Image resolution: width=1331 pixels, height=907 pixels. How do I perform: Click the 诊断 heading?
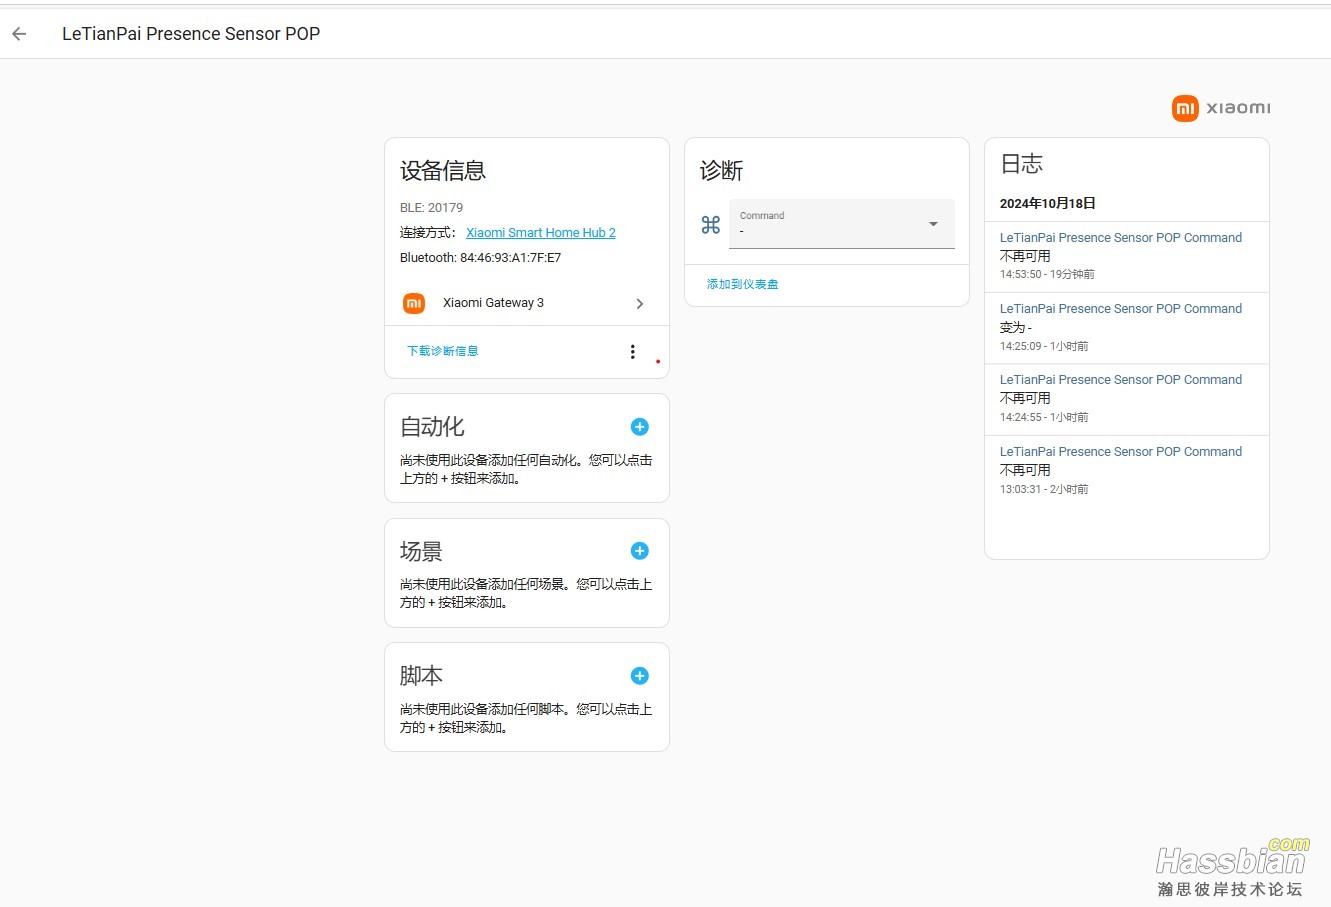[721, 171]
